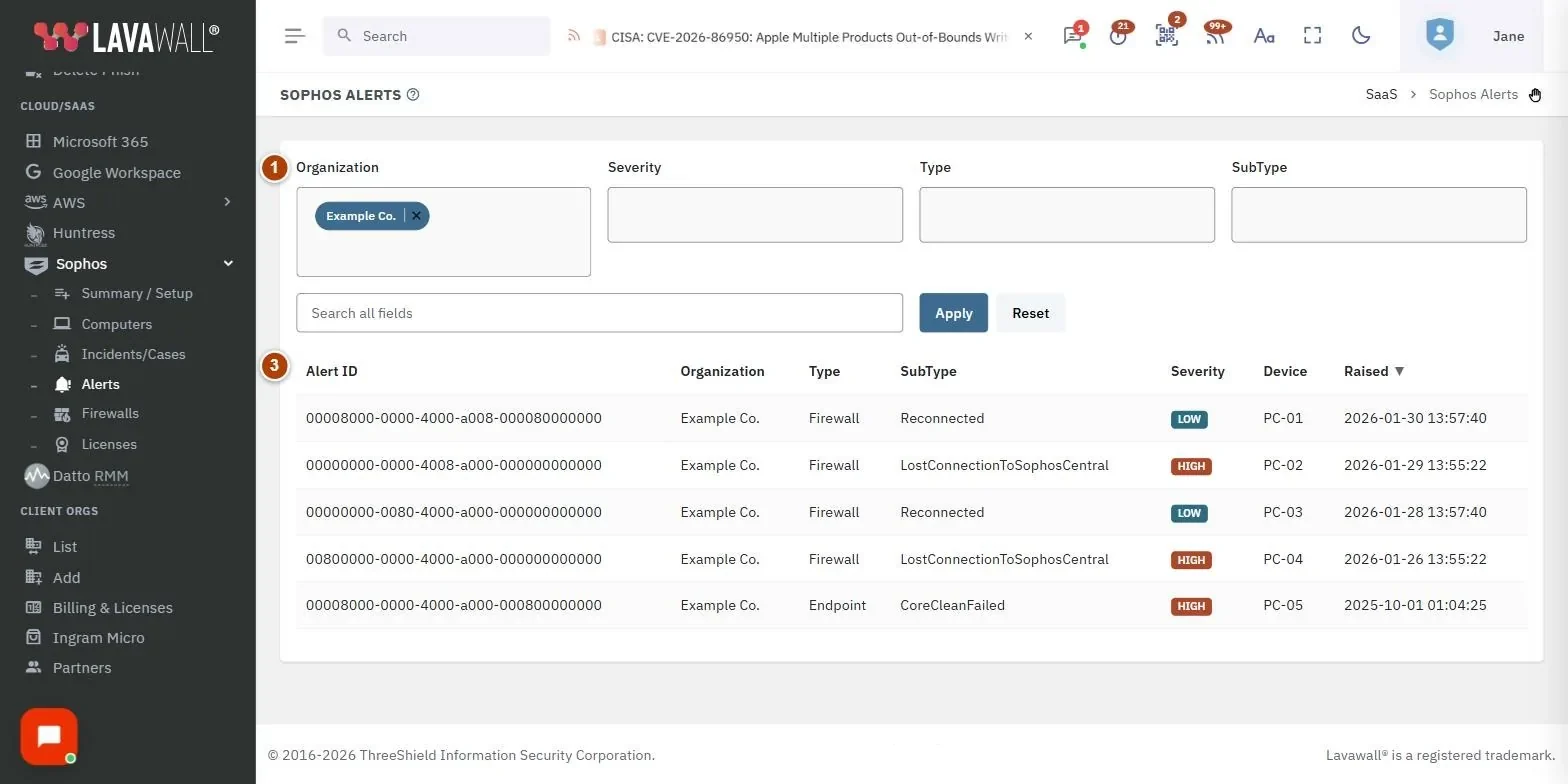1568x784 pixels.
Task: Open Sophos Incidents/Cases page
Action: tap(133, 354)
